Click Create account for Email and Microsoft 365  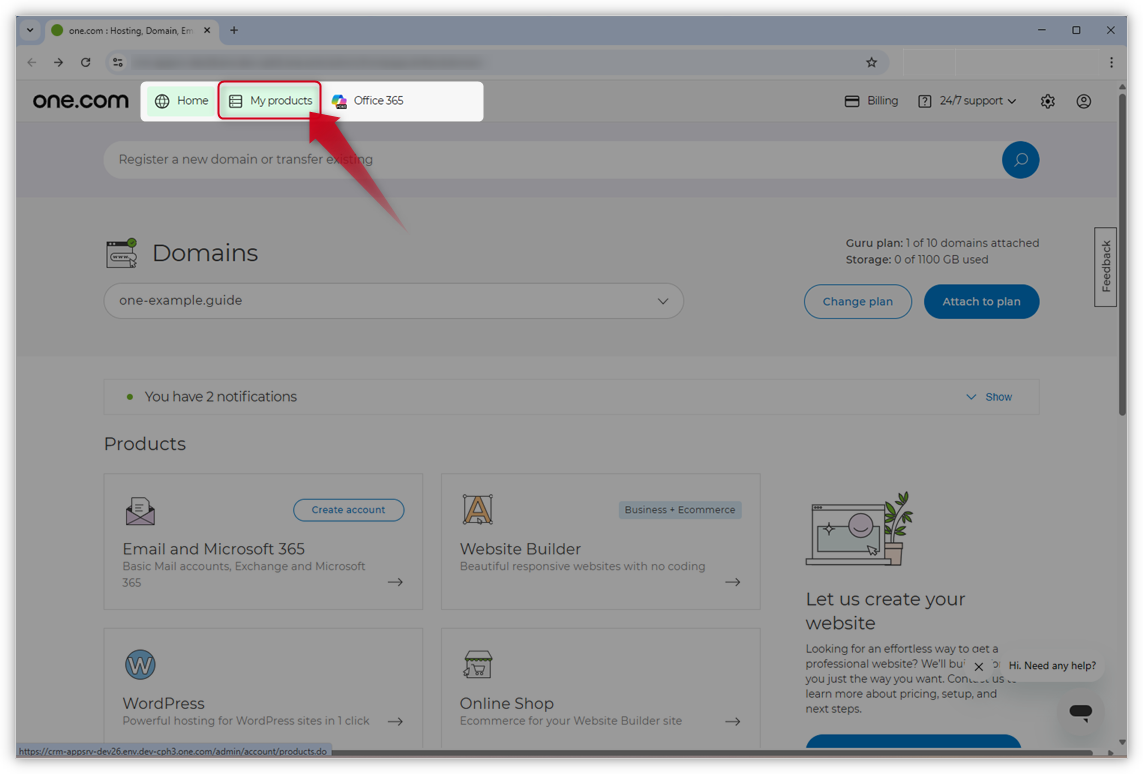(x=348, y=510)
